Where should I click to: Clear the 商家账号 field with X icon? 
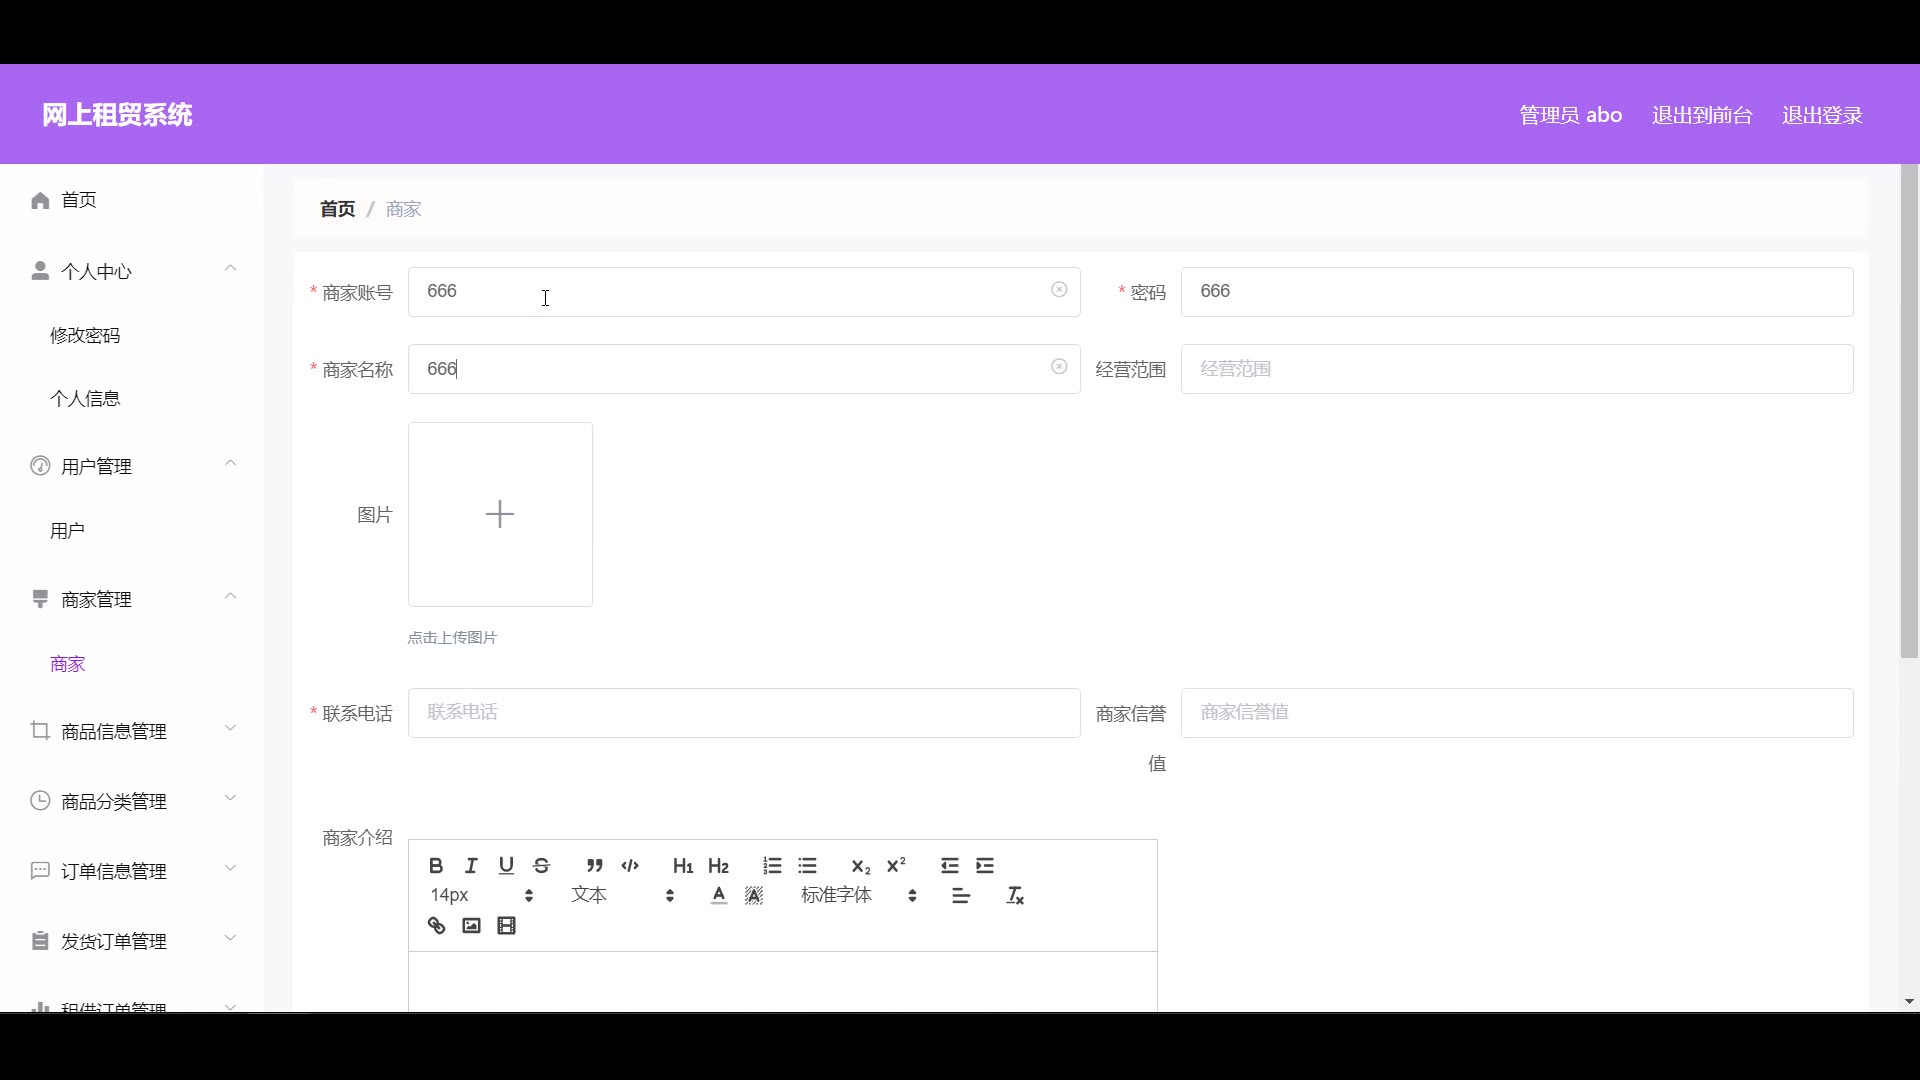[1059, 290]
